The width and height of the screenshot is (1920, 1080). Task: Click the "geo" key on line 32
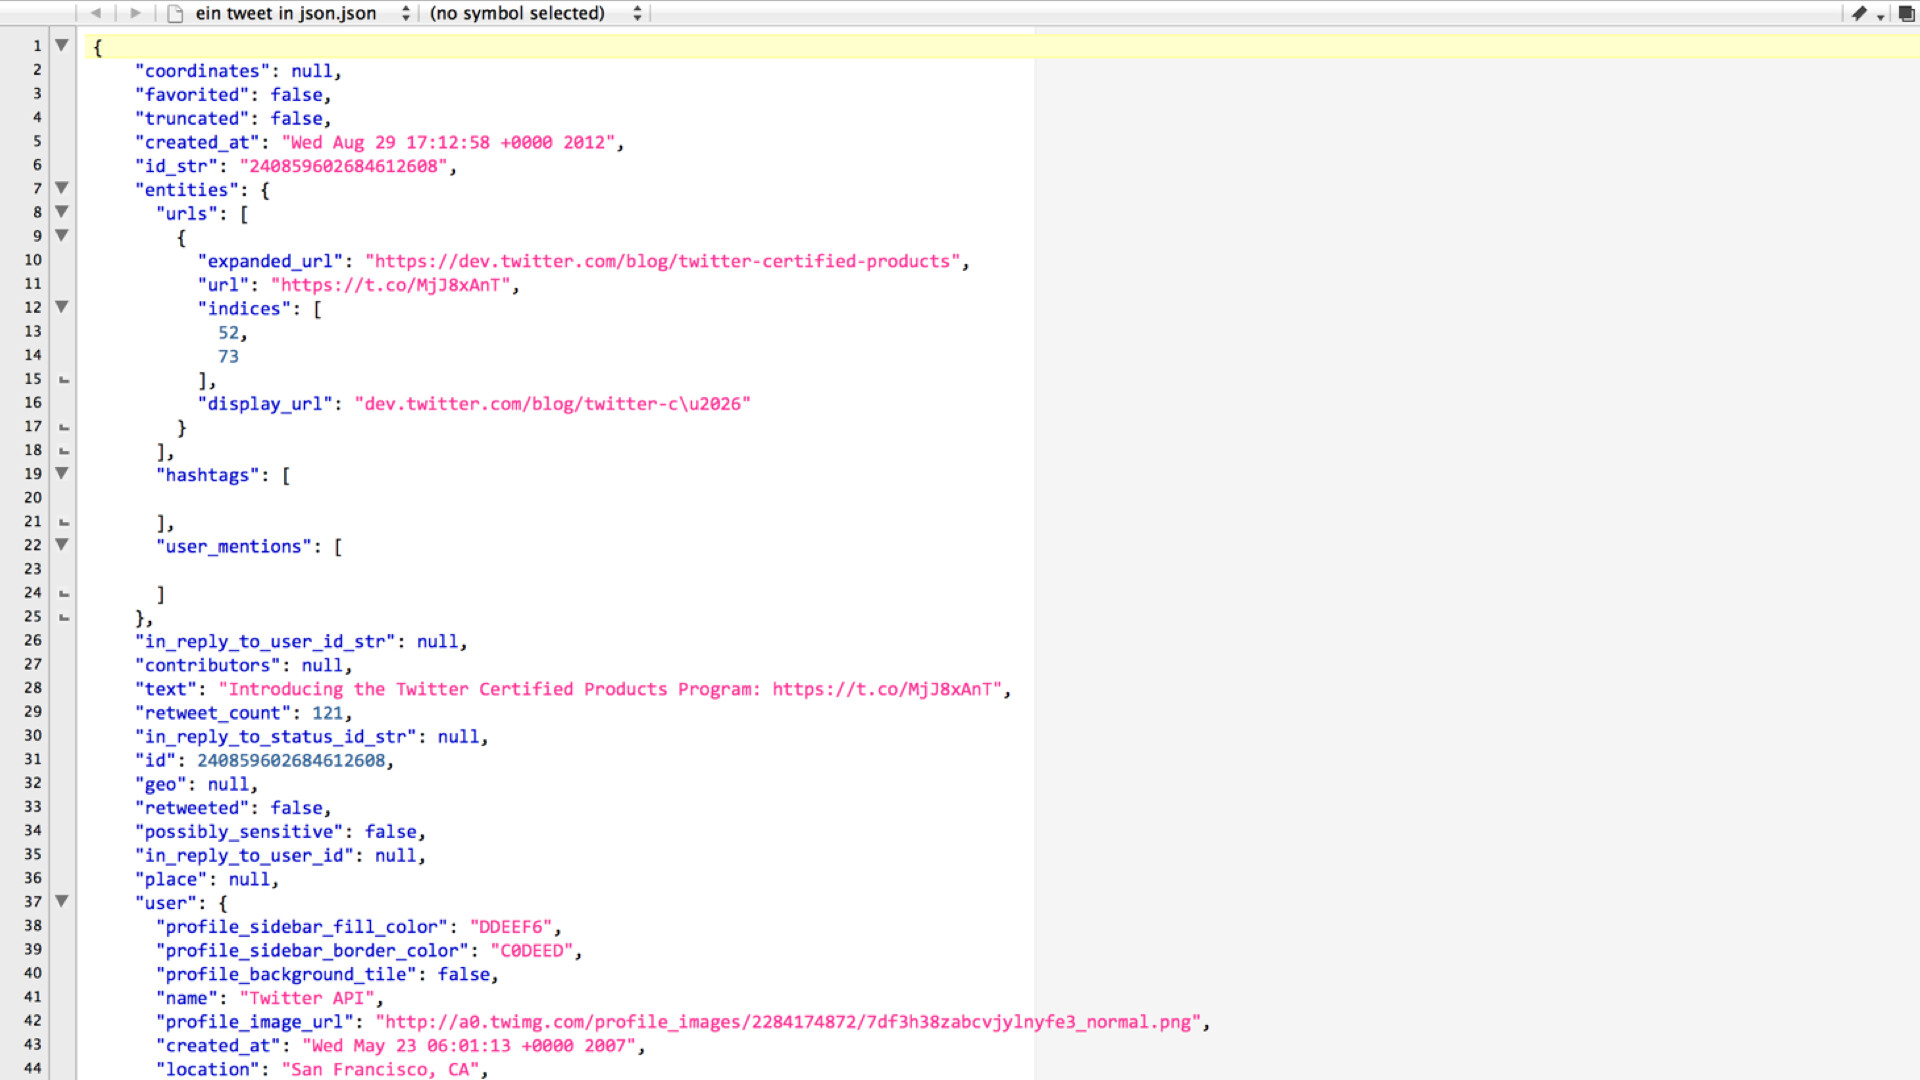pos(161,785)
